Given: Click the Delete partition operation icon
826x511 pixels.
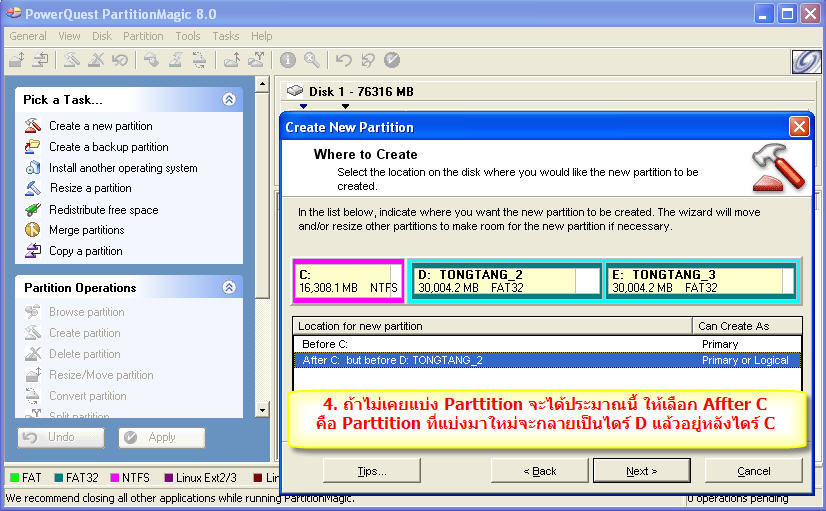Looking at the screenshot, I should [33, 353].
